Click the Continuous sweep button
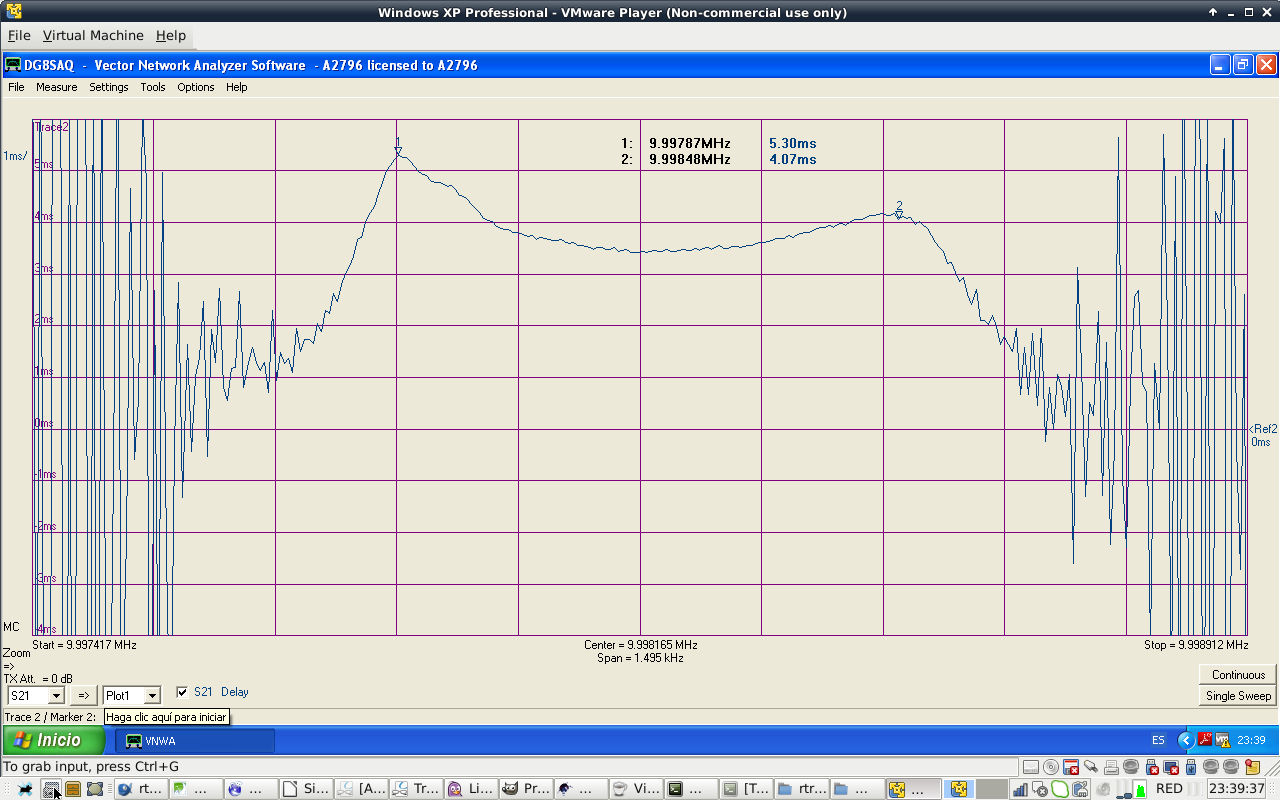 click(x=1238, y=675)
